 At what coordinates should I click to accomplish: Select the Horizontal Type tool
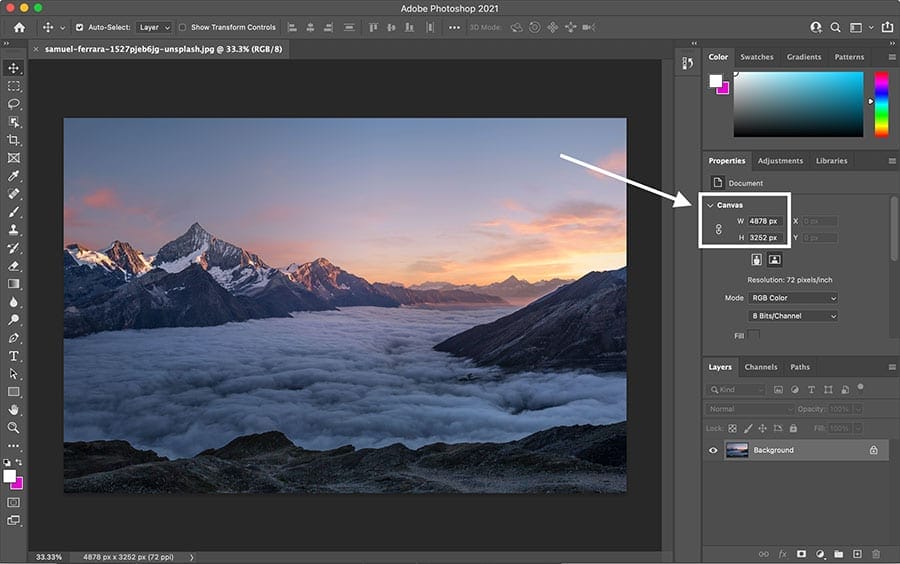click(14, 356)
